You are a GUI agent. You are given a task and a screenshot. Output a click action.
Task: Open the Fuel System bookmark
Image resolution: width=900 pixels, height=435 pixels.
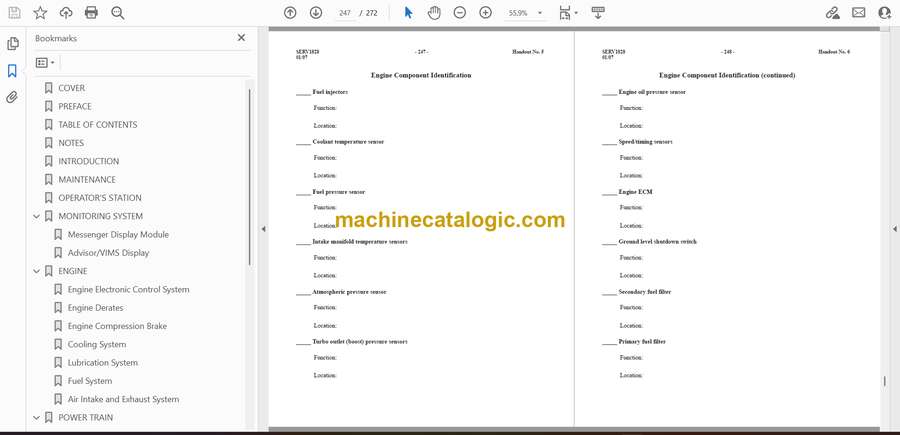tap(90, 381)
